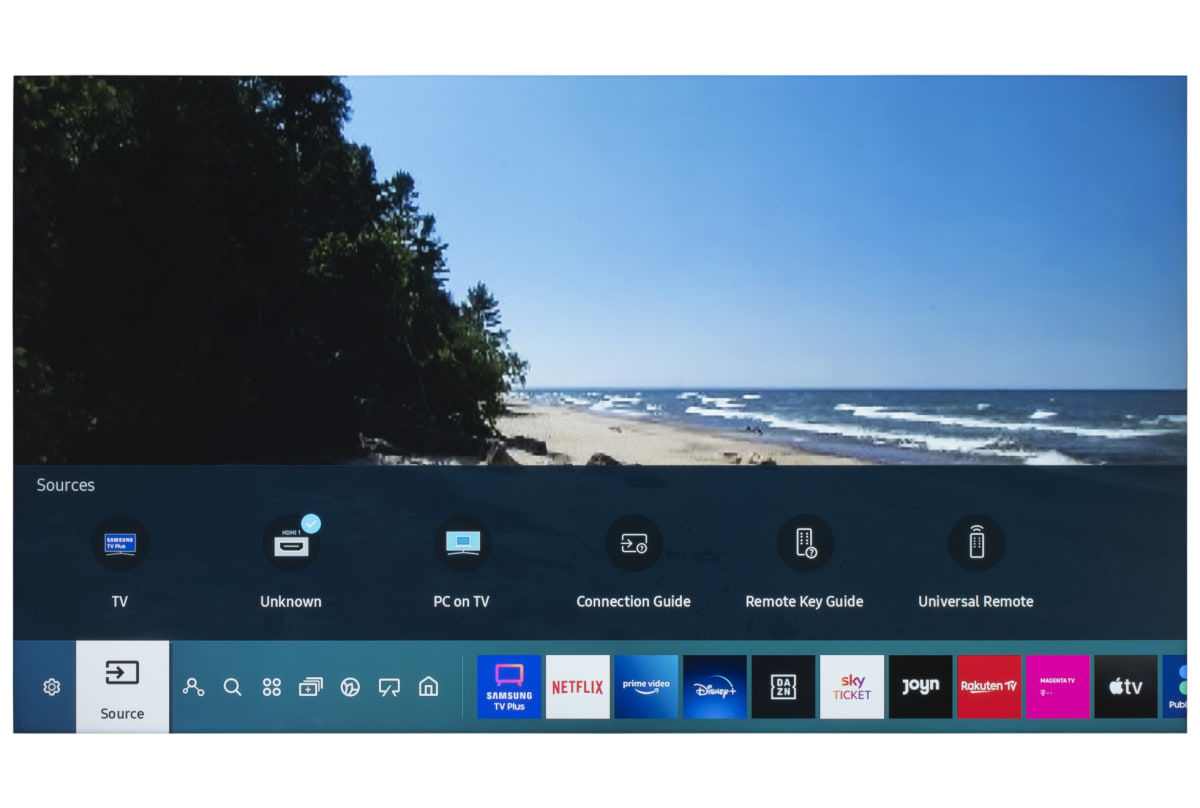Open the Prime Video app
The image size is (1200, 808).
click(x=646, y=687)
